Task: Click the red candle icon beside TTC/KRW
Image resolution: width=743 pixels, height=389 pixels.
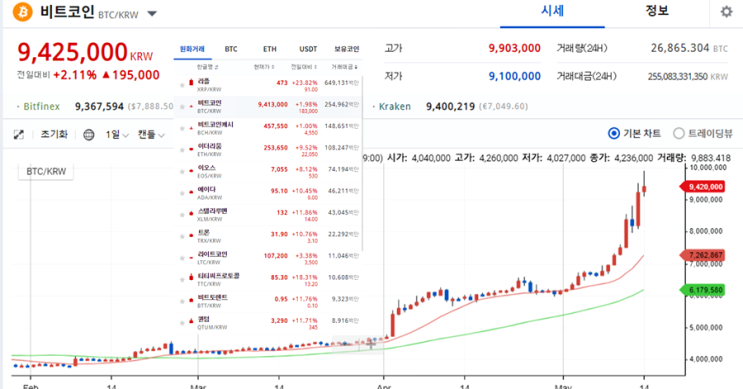Action: click(x=191, y=277)
